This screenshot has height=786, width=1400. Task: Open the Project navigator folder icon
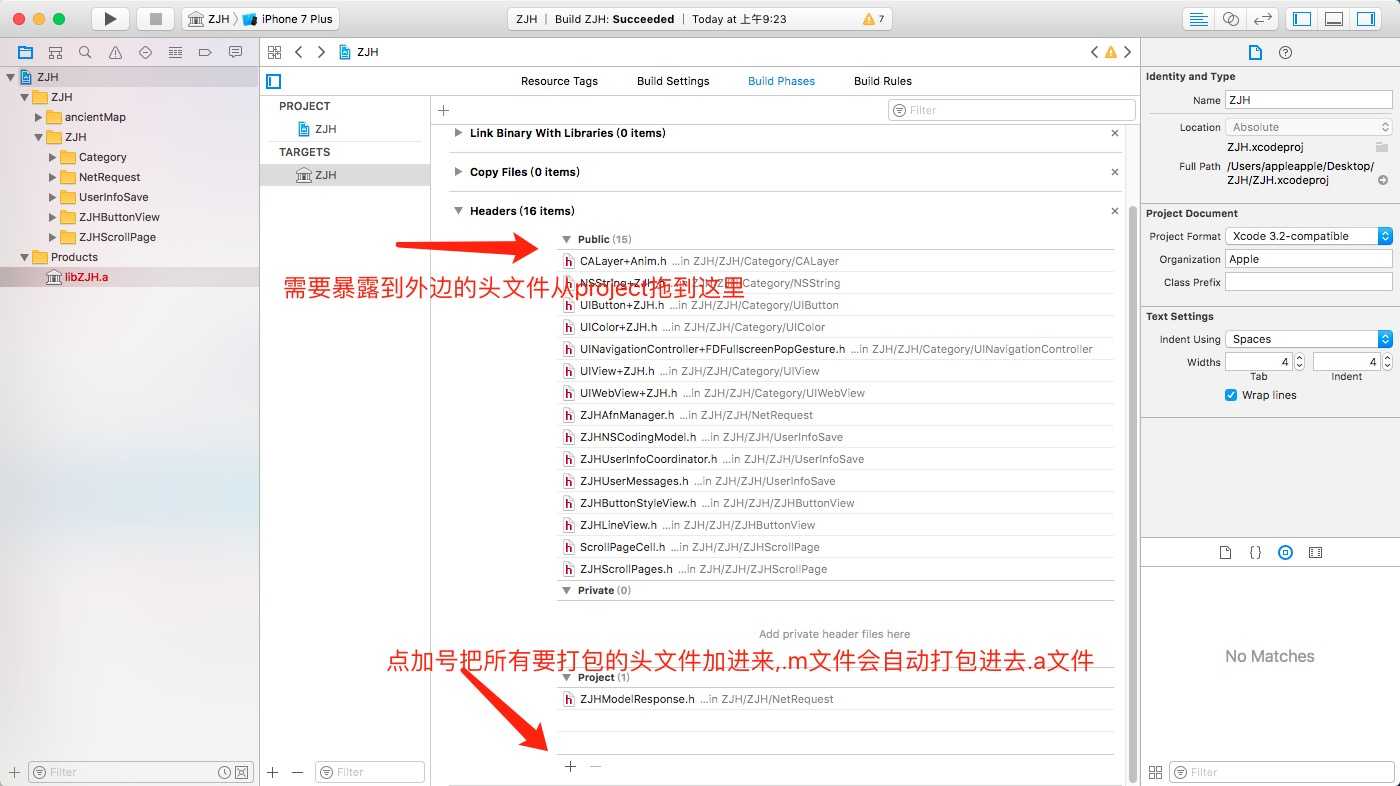[25, 52]
